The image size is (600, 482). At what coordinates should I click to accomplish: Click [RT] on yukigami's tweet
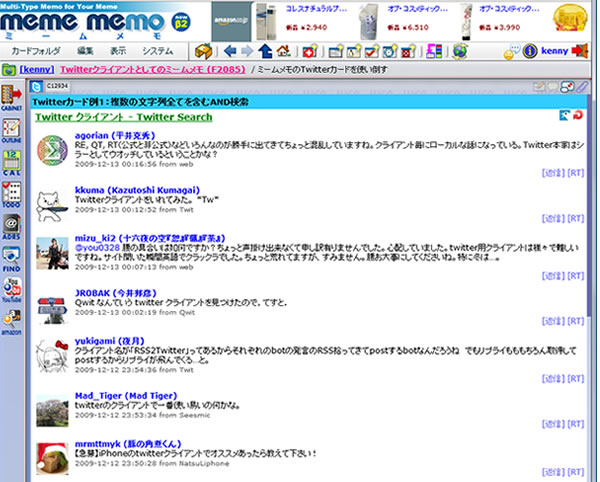(x=576, y=379)
